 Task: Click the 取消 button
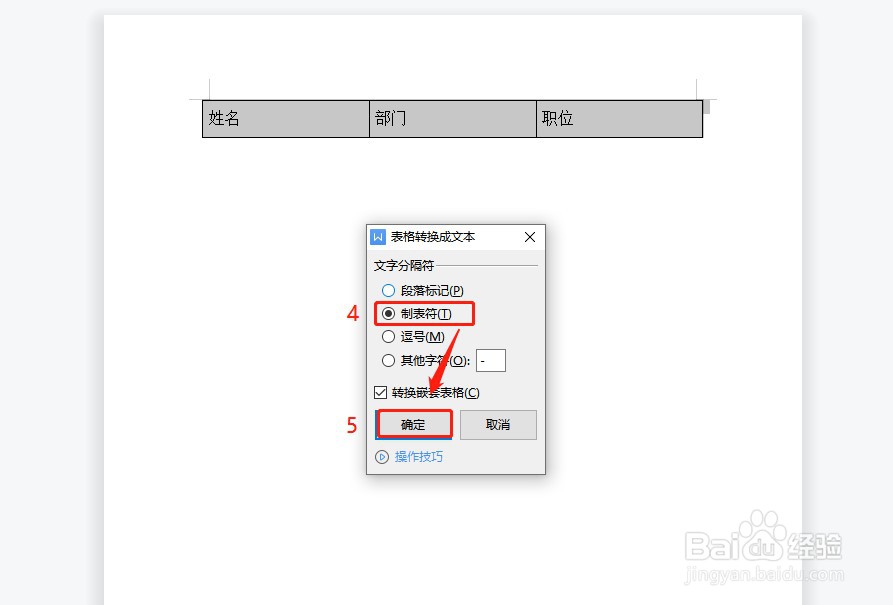[498, 425]
